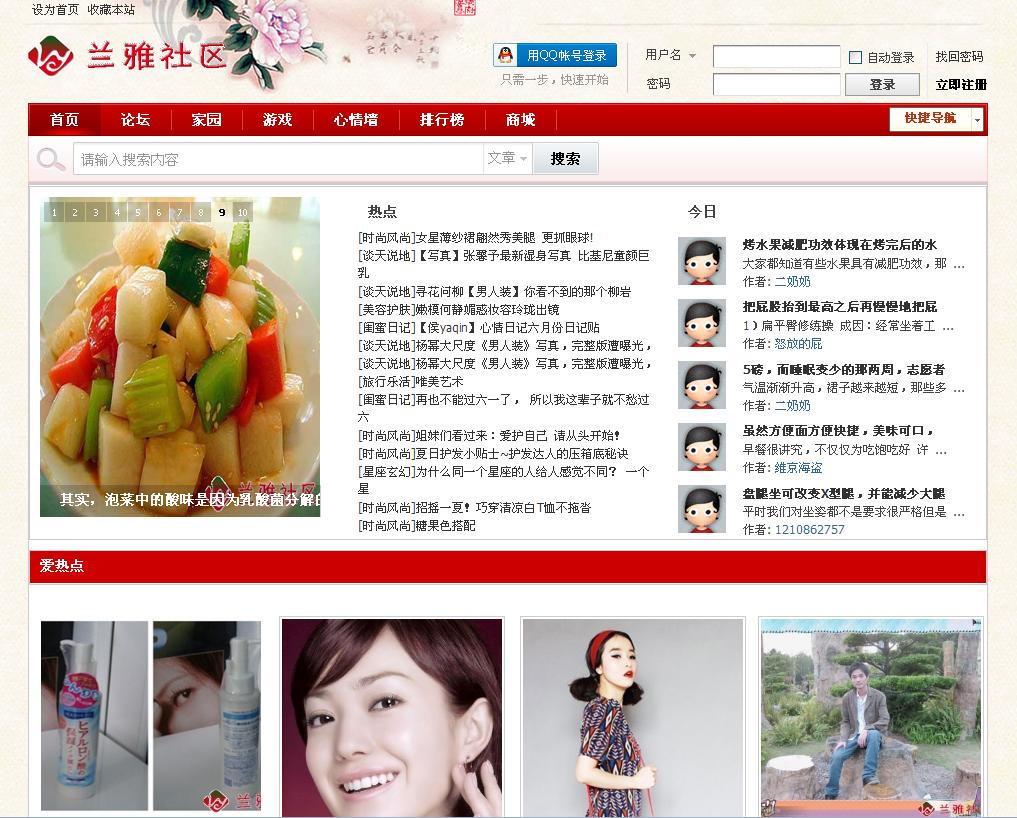The width and height of the screenshot is (1017, 818).
Task: Click the 请输入搜索内容 search box
Action: click(279, 159)
